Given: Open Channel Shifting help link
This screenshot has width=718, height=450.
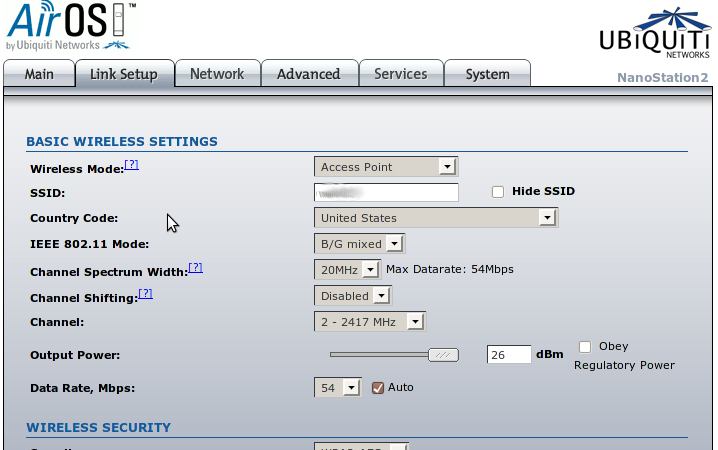Looking at the screenshot, I should coord(146,294).
